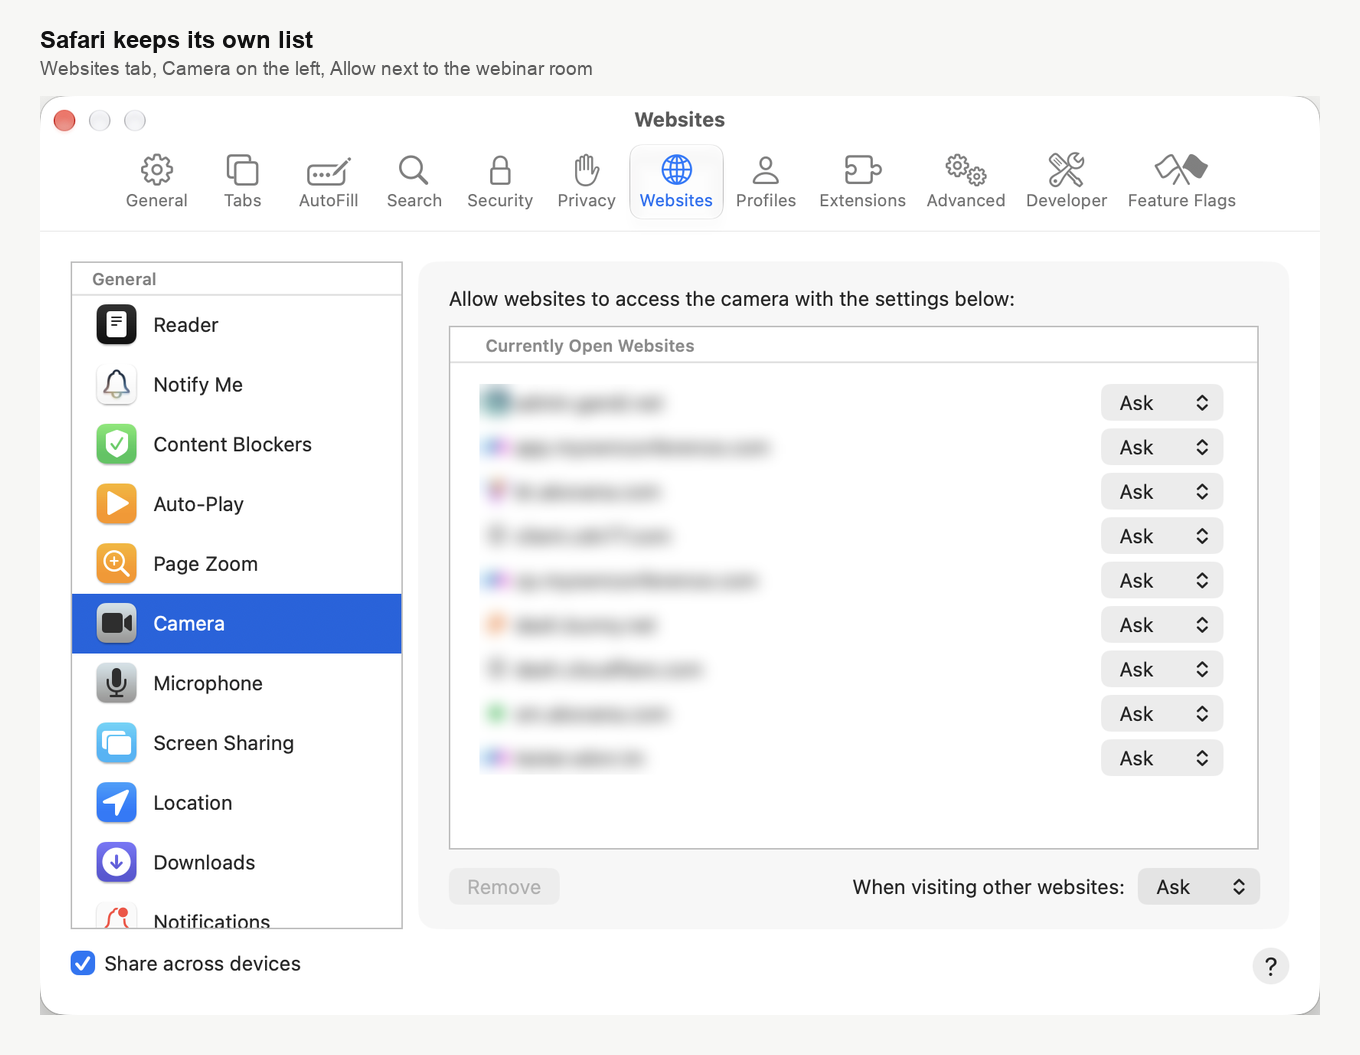Open the General settings pane
1360x1055 pixels.
click(157, 181)
